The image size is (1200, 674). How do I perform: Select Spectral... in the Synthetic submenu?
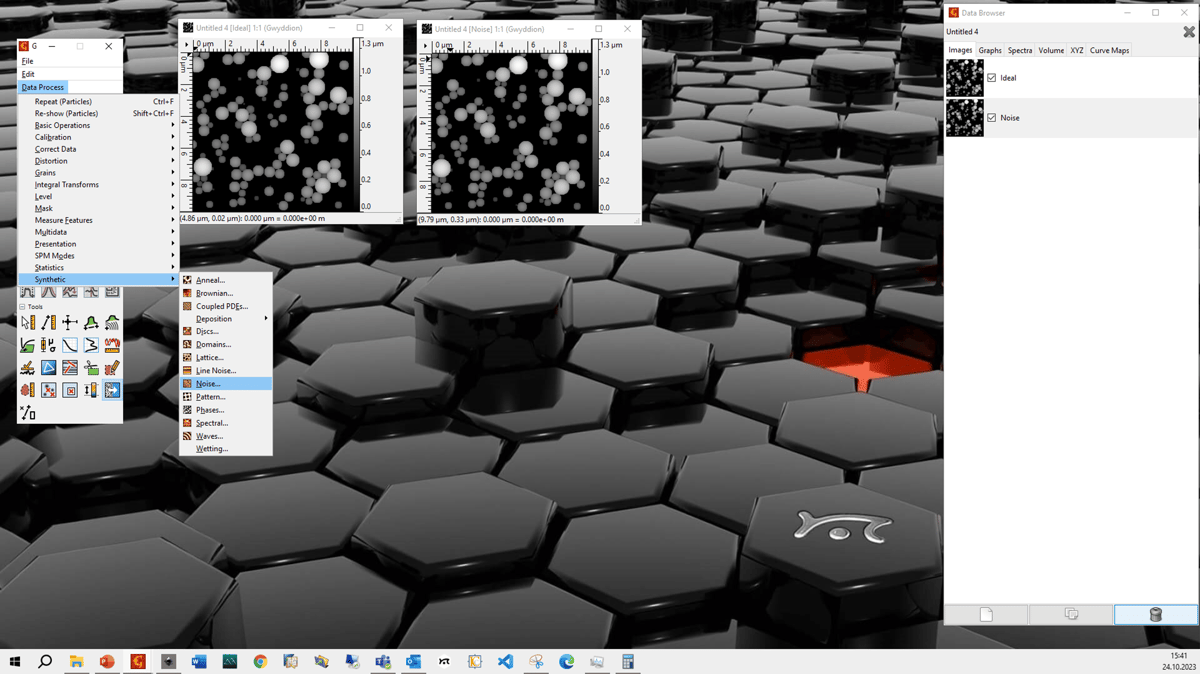coord(225,423)
